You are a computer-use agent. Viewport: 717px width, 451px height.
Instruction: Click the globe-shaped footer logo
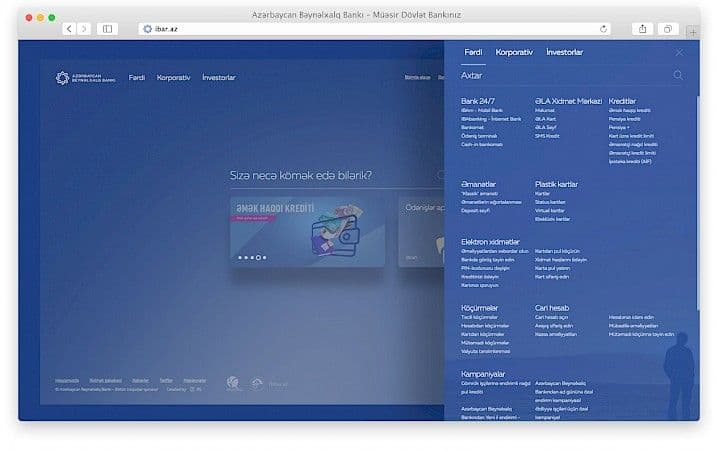coord(233,383)
